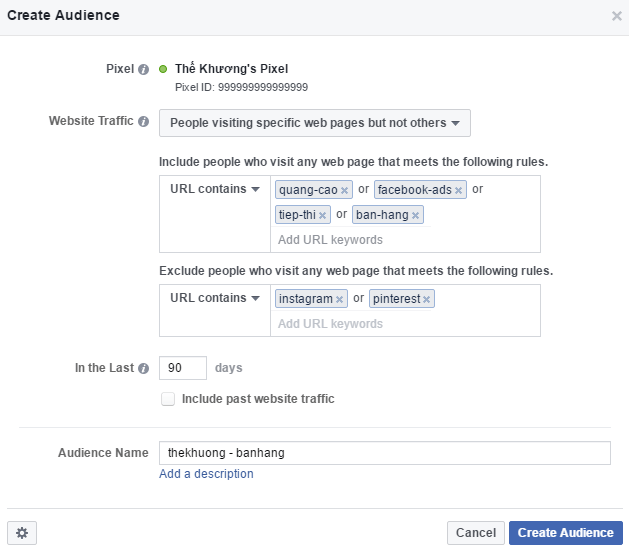Open the gear settings icon at bottom left
This screenshot has width=629, height=552.
pos(21,533)
